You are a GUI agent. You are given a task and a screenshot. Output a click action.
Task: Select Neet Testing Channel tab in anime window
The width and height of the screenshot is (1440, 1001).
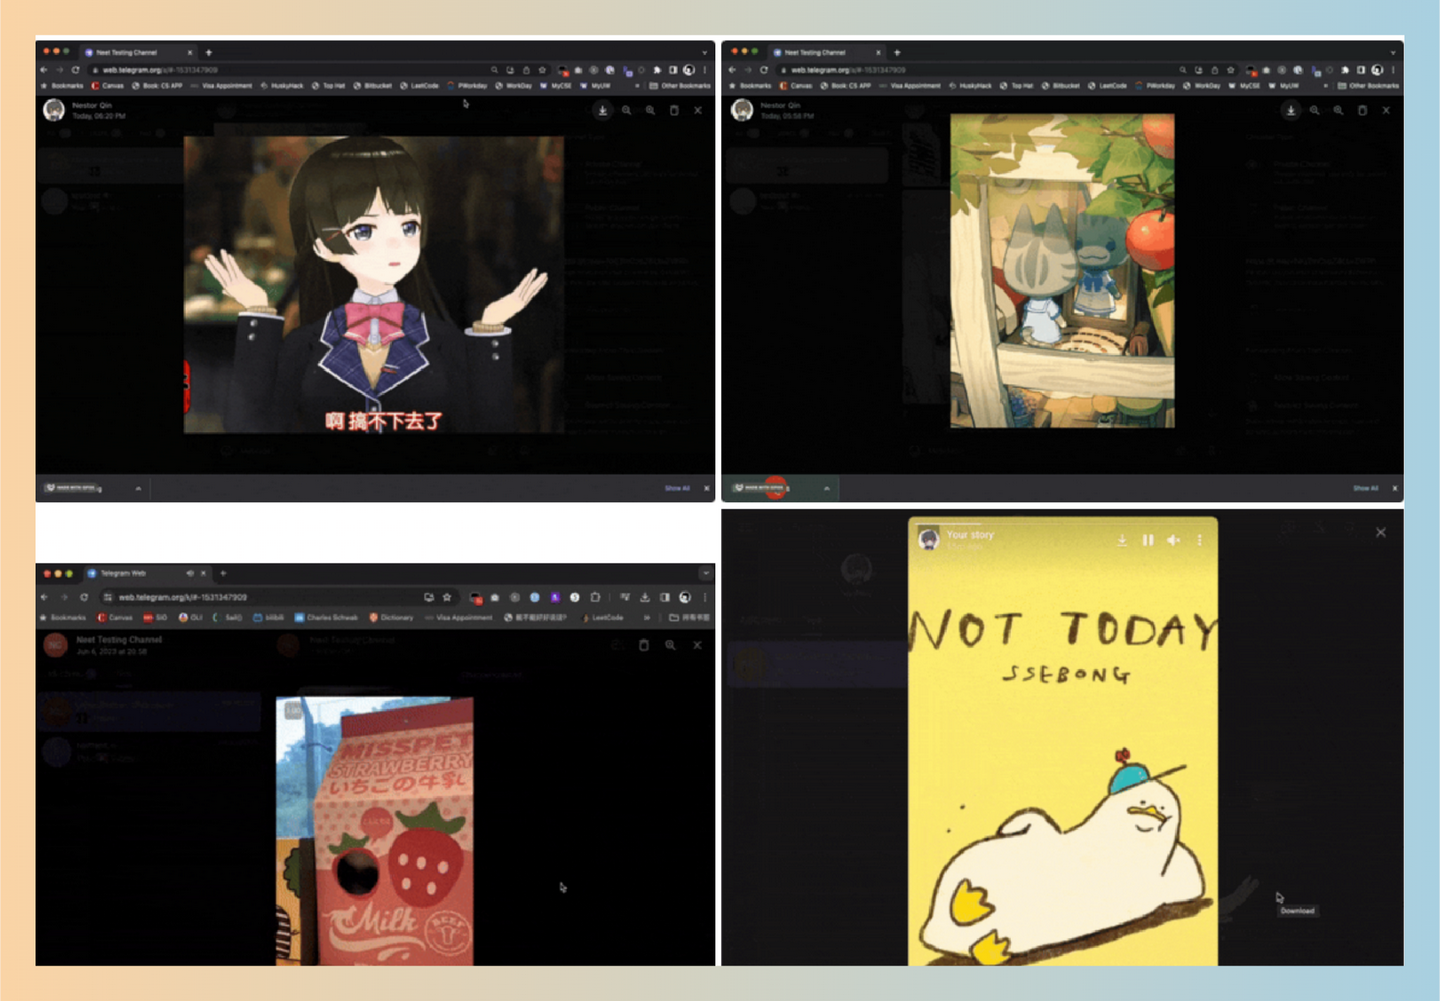point(139,52)
